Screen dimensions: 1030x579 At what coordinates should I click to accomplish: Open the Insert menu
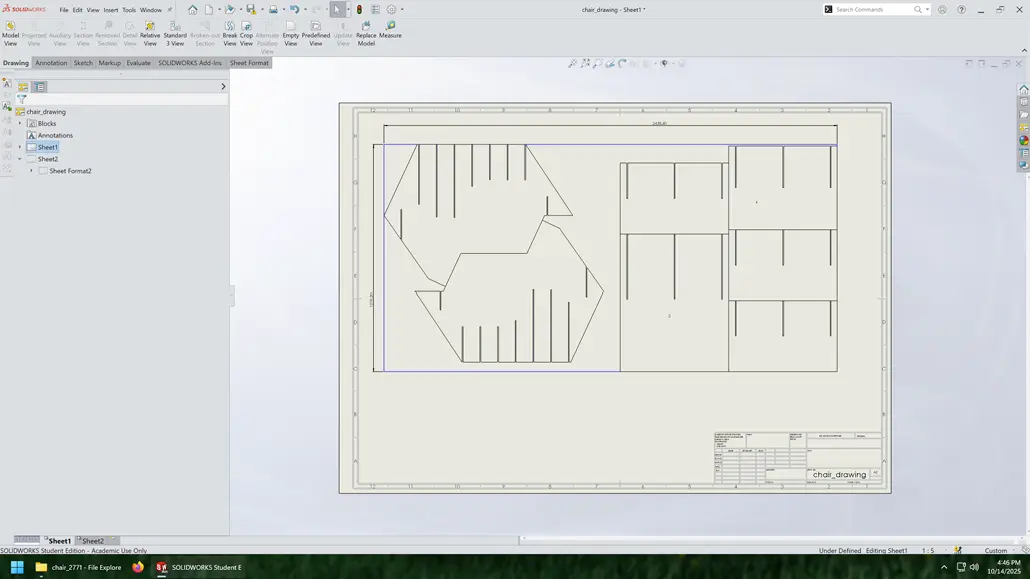point(110,9)
